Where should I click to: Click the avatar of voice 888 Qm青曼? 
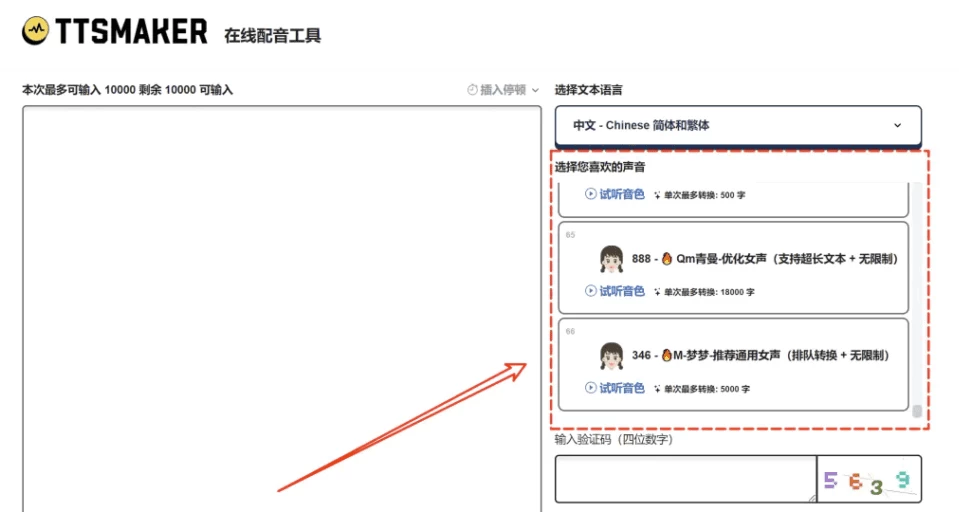[611, 259]
